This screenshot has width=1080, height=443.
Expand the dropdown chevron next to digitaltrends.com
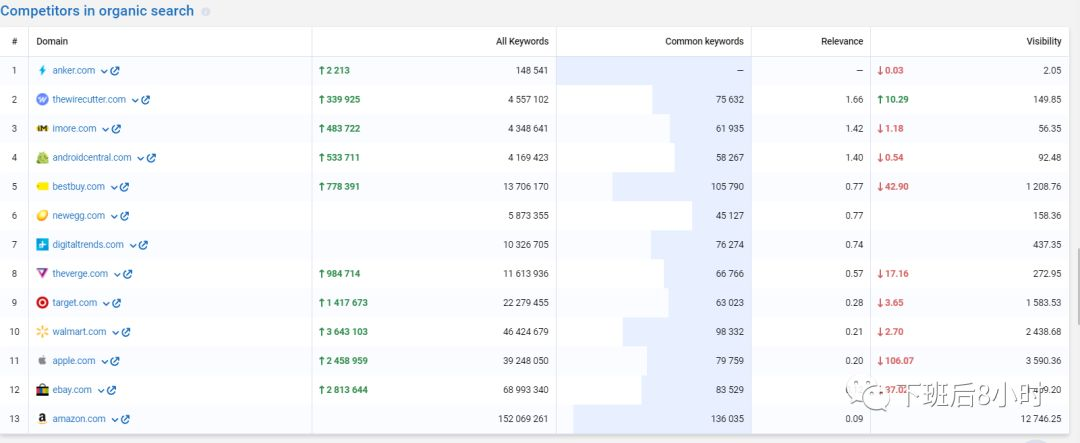click(132, 245)
